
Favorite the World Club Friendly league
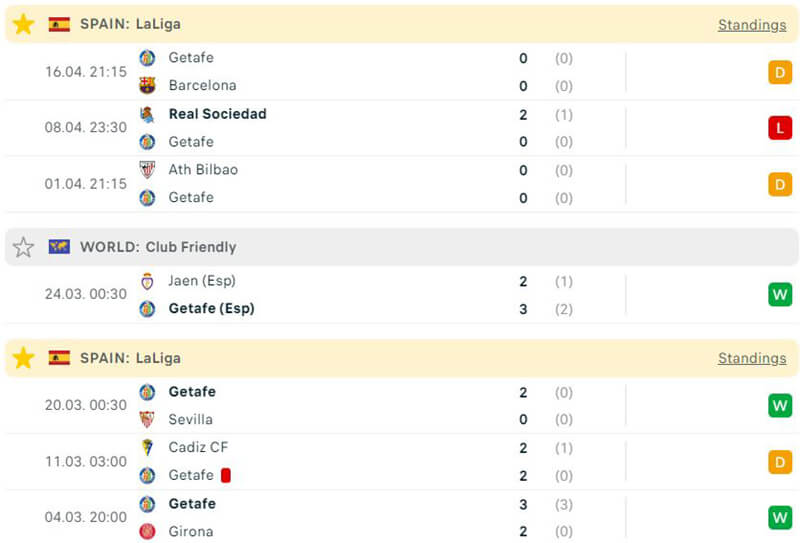point(23,247)
